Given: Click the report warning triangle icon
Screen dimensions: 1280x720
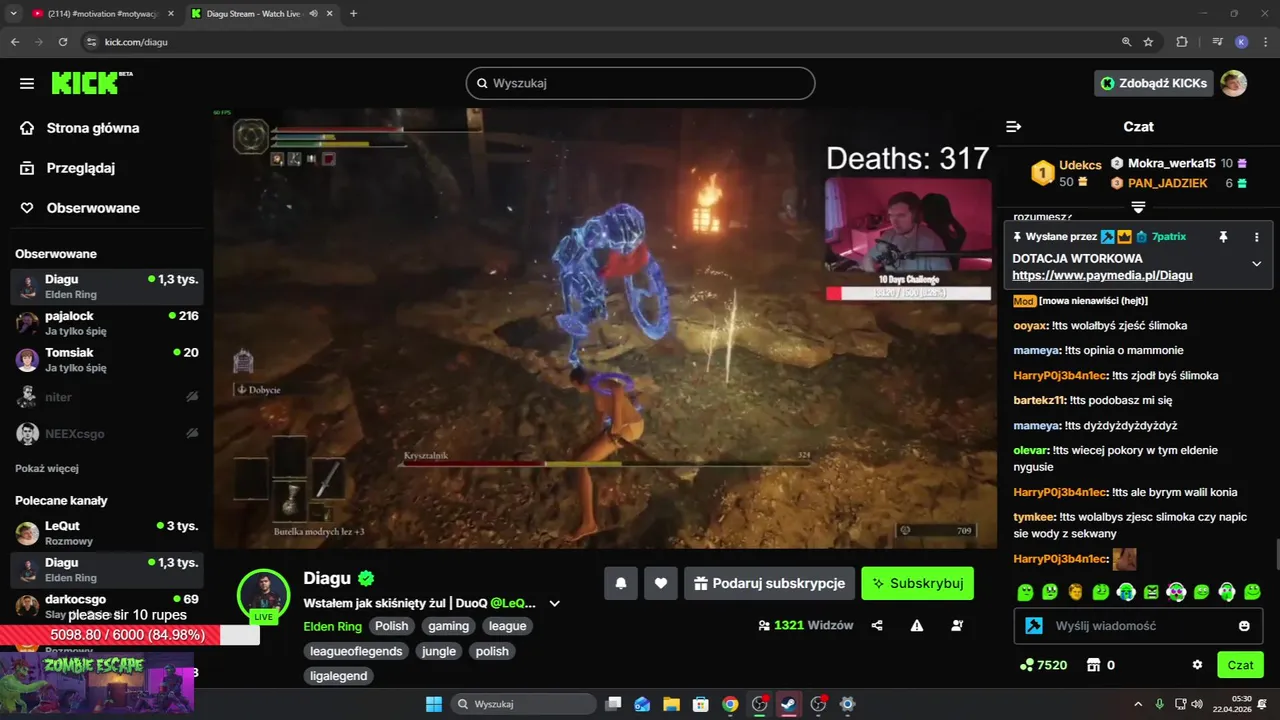Looking at the screenshot, I should click(917, 626).
